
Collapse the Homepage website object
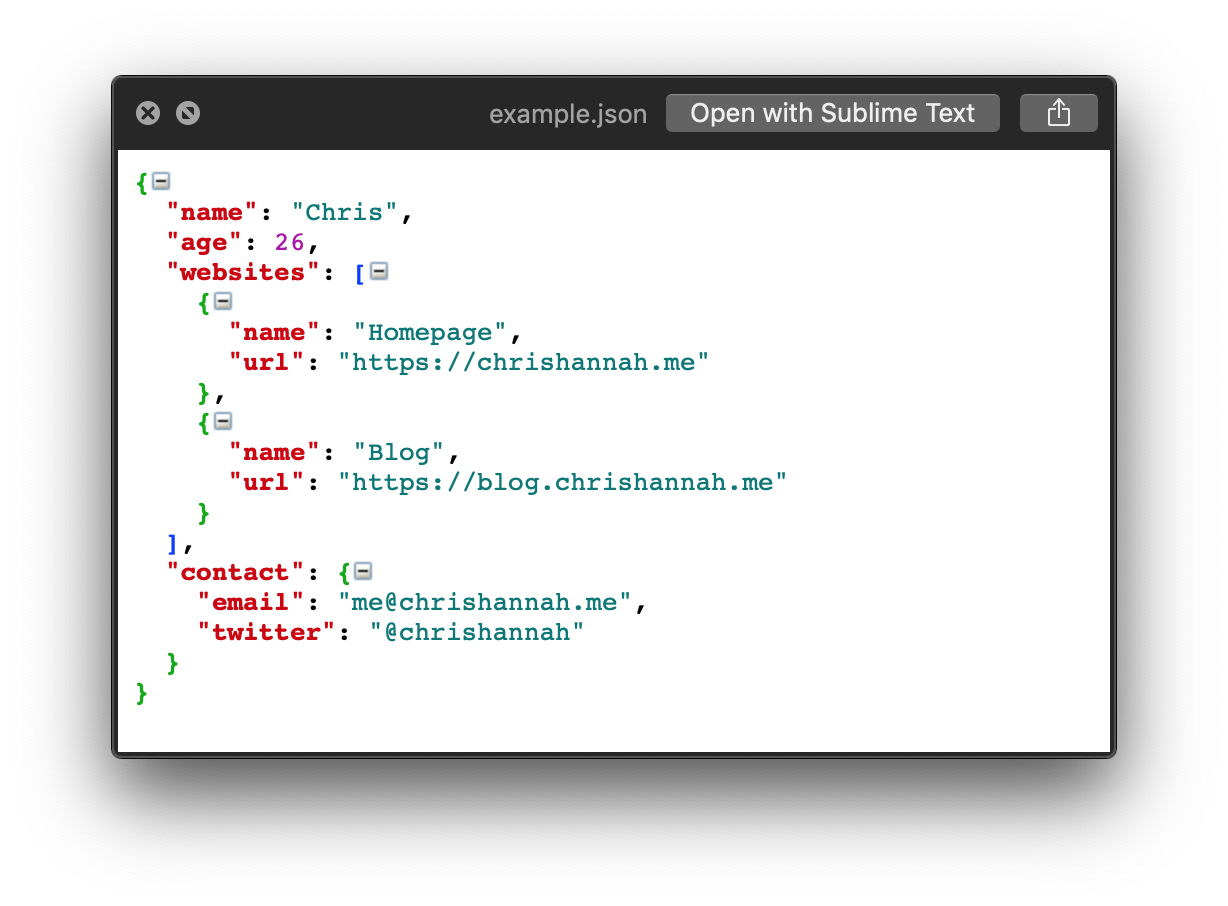(x=223, y=301)
